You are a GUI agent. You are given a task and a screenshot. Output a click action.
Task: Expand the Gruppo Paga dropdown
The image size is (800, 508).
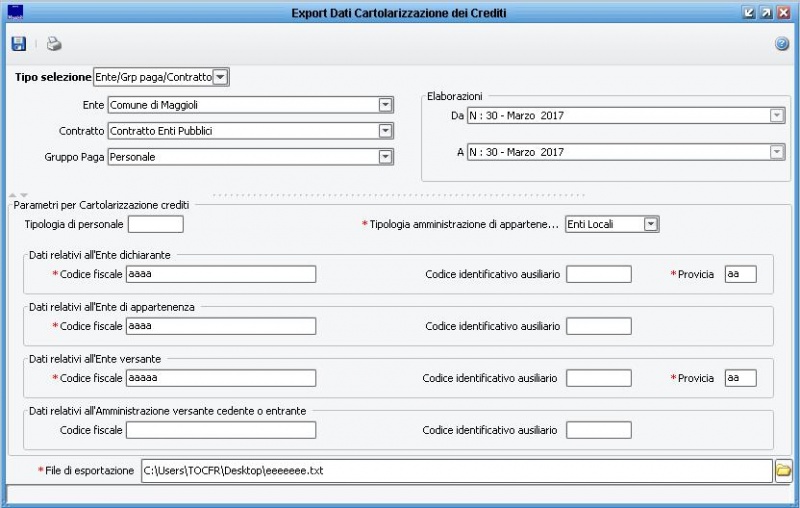click(386, 157)
